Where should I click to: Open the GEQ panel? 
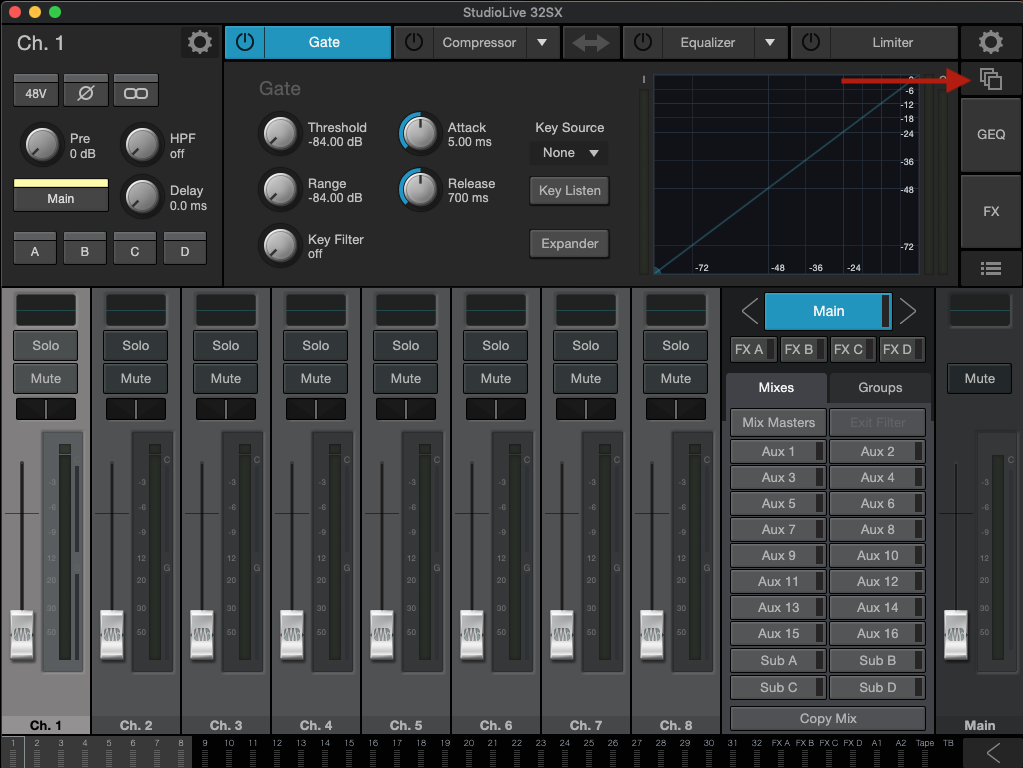[990, 134]
